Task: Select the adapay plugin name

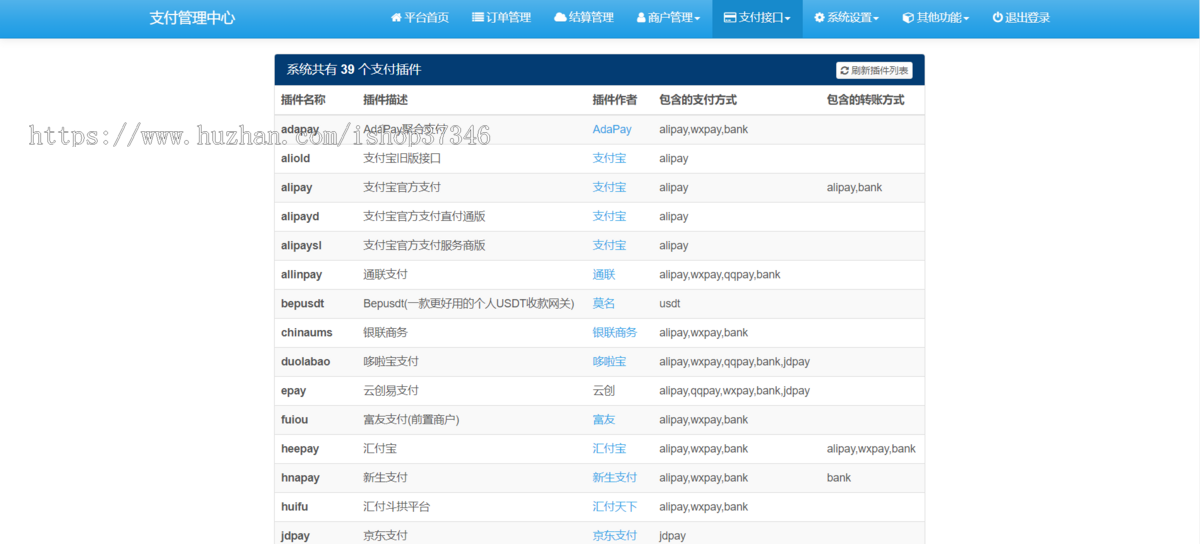Action: pyautogui.click(x=300, y=129)
